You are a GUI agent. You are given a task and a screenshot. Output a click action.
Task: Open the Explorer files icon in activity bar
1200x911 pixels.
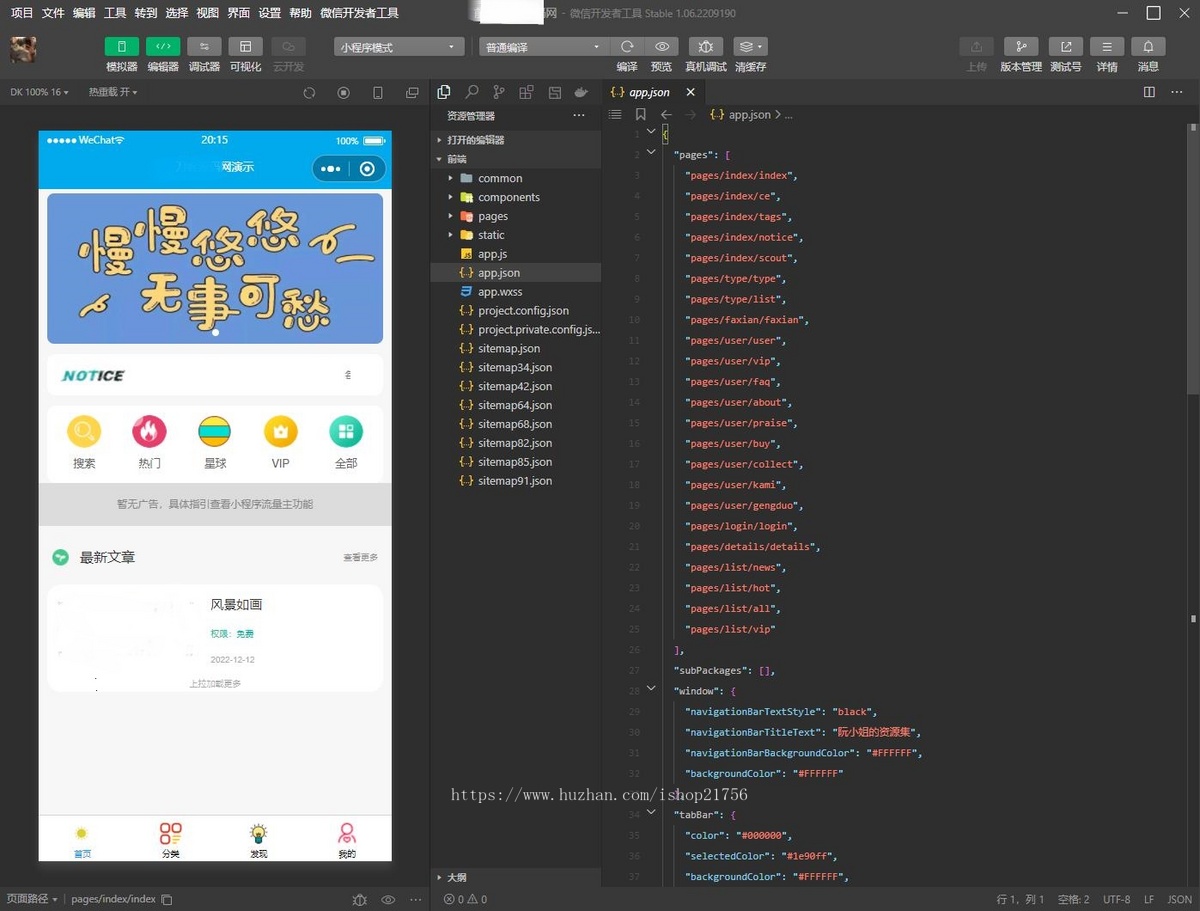(444, 92)
